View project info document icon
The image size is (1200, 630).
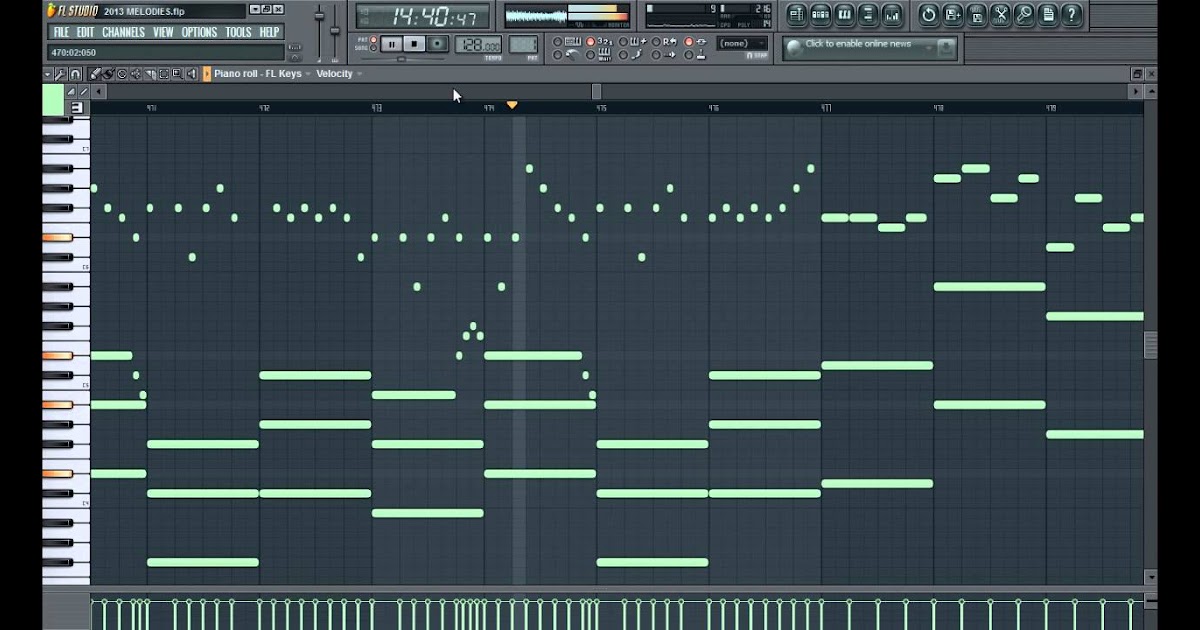[1047, 14]
